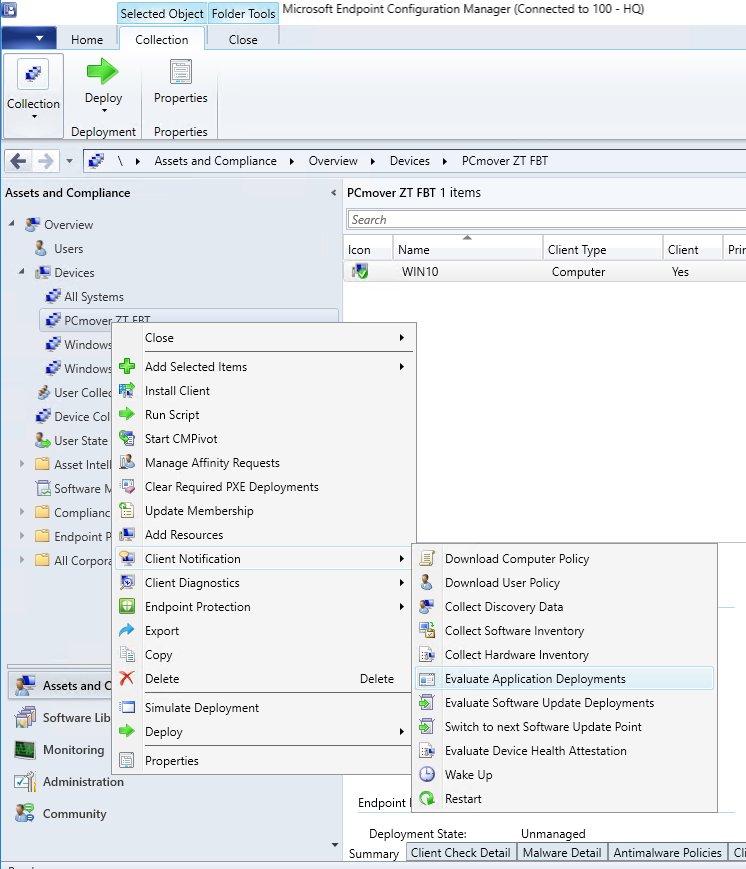Image resolution: width=746 pixels, height=869 pixels.
Task: Click the Properties ribbon icon
Action: tap(181, 72)
